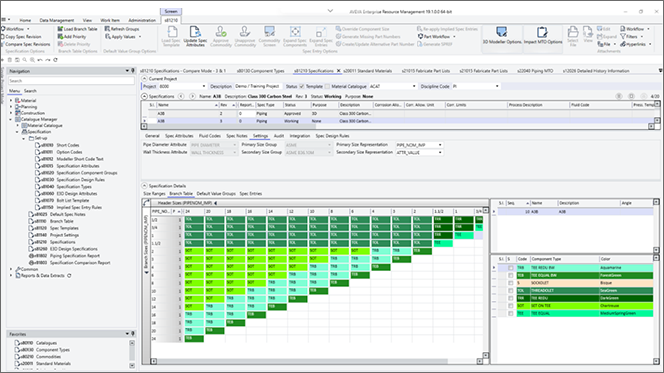Check the TEE REDU BW row checkbox
The image size is (664, 373).
click(510, 268)
